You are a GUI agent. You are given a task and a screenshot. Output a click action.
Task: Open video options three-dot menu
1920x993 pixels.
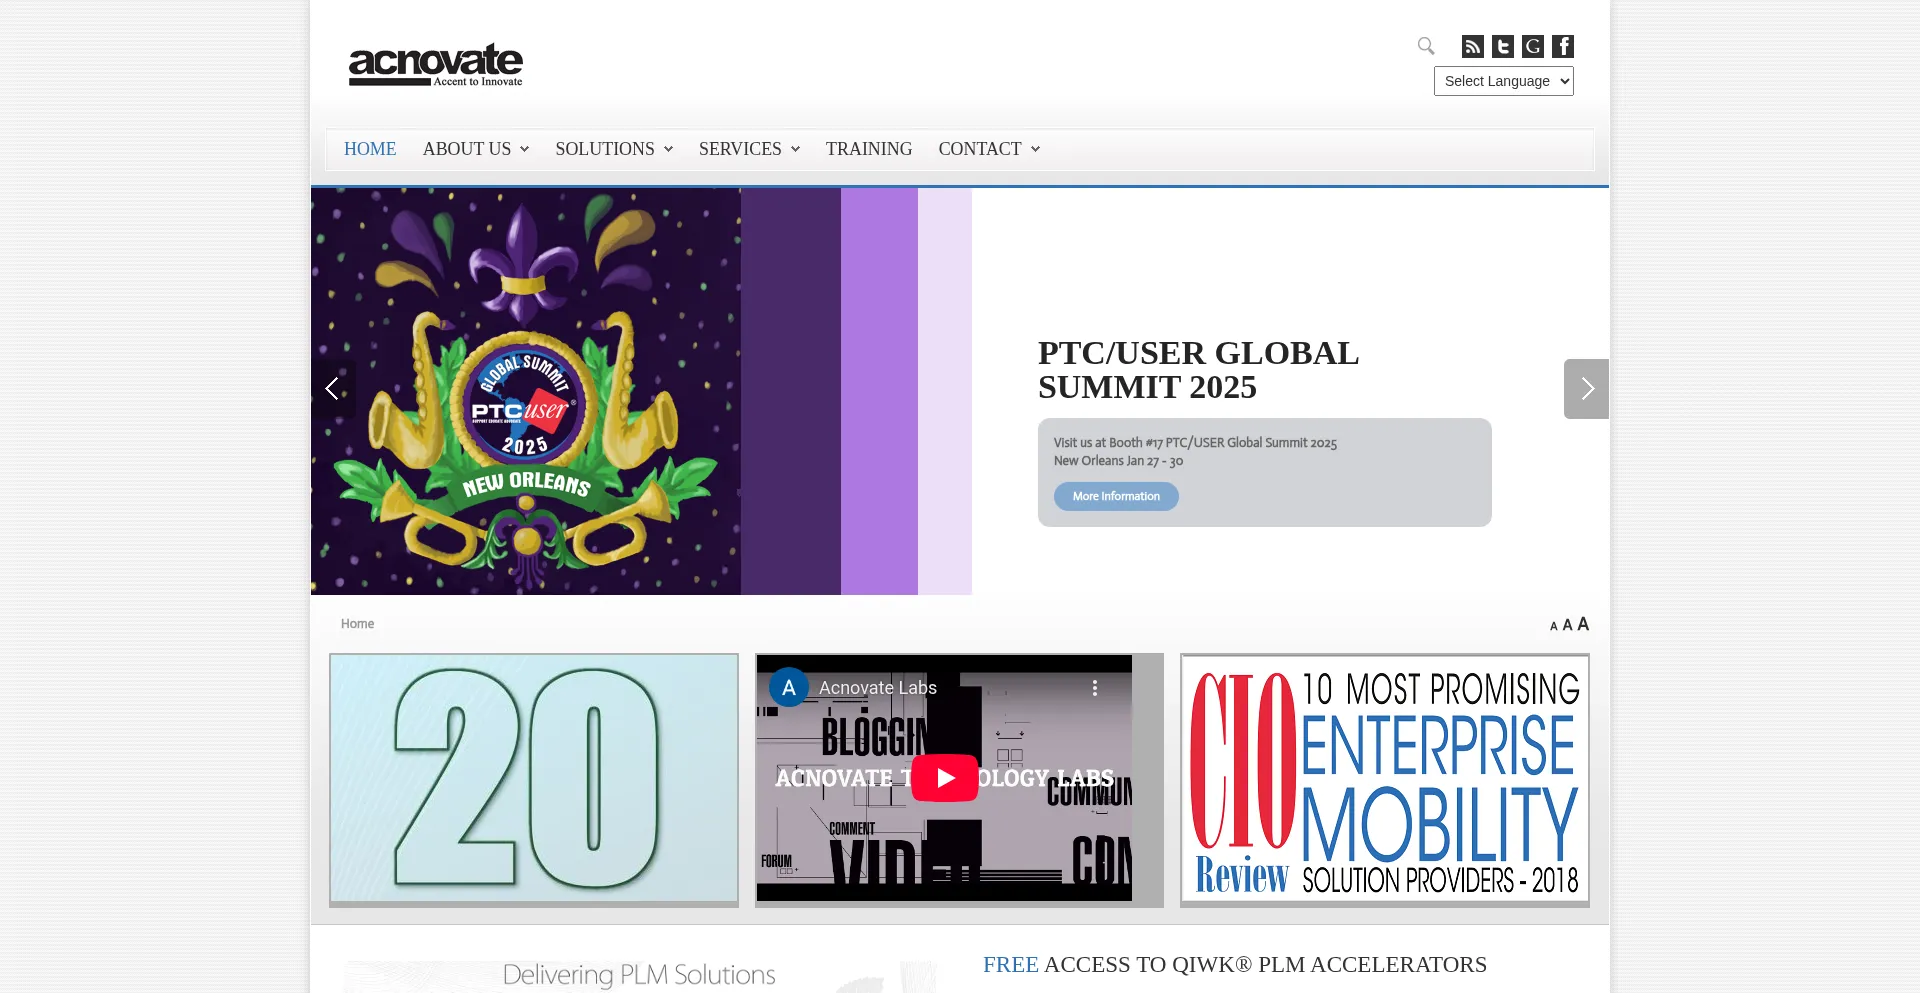tap(1095, 688)
